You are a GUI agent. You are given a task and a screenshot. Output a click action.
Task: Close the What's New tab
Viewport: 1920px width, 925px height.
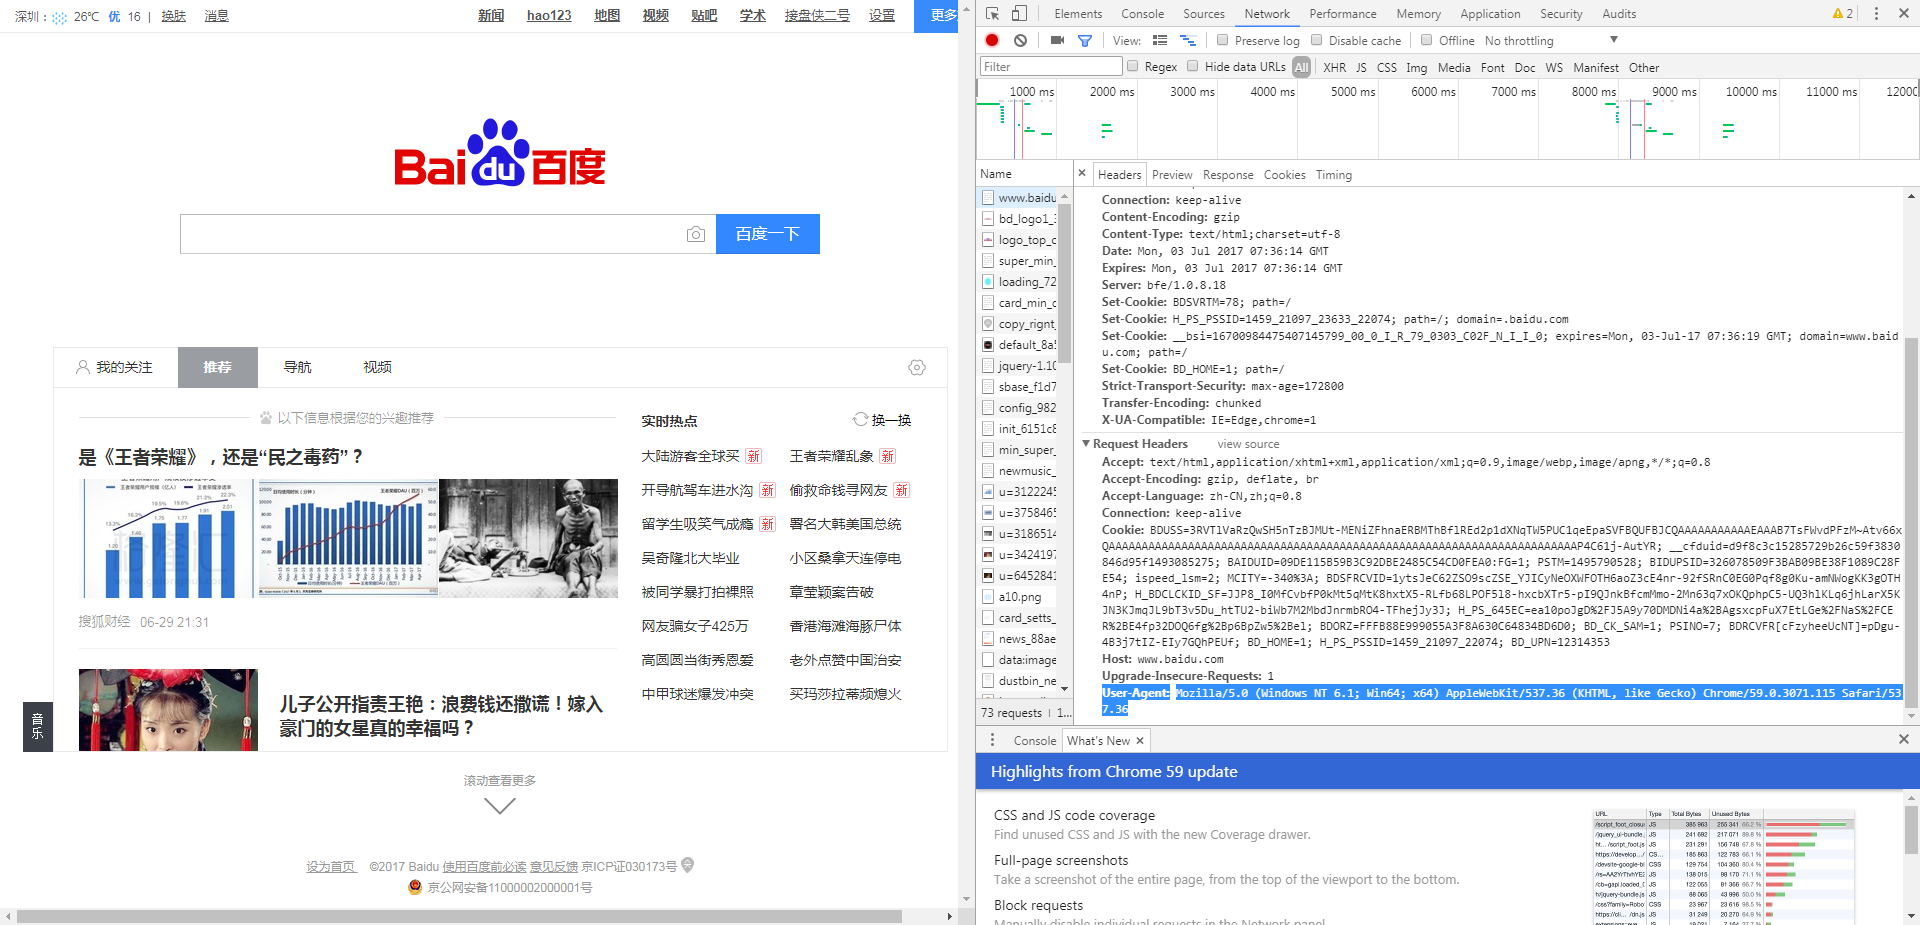pos(1139,741)
